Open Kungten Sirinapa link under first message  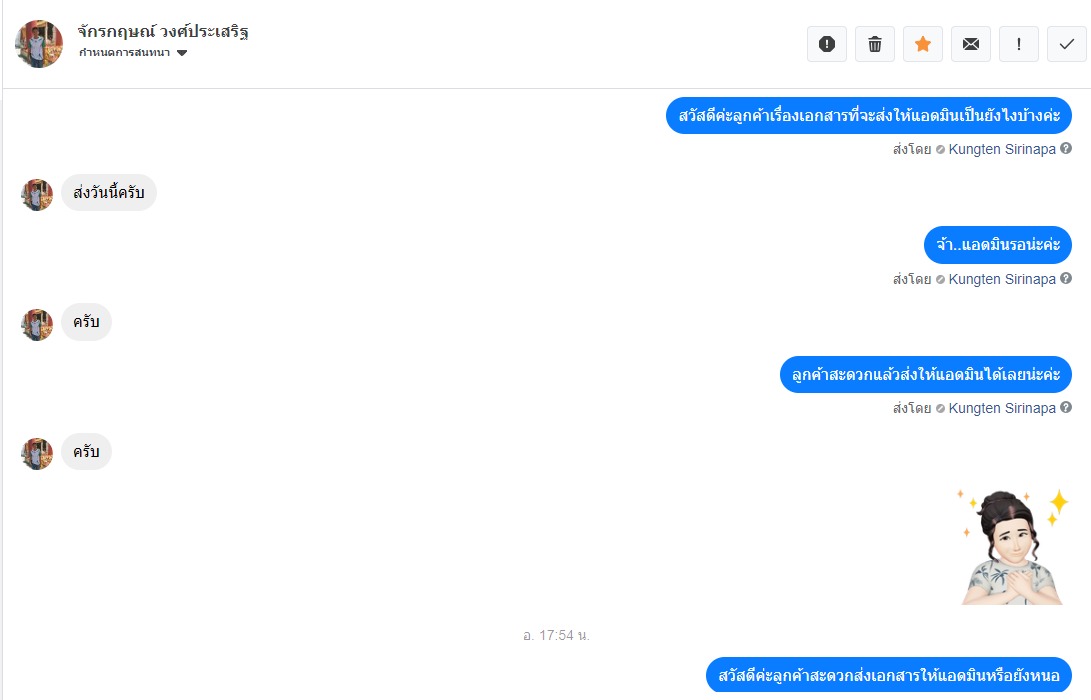coord(1002,149)
